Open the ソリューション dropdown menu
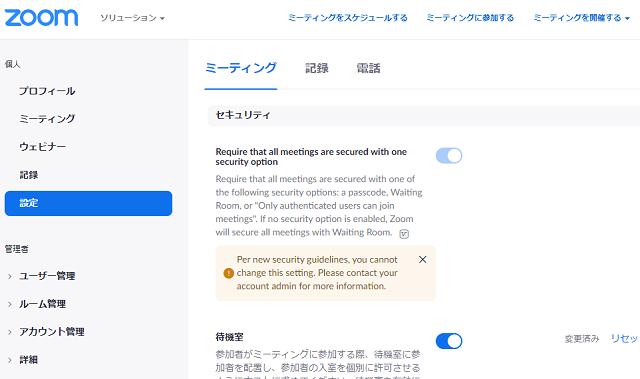Screen dimensions: 640x379 point(132,18)
